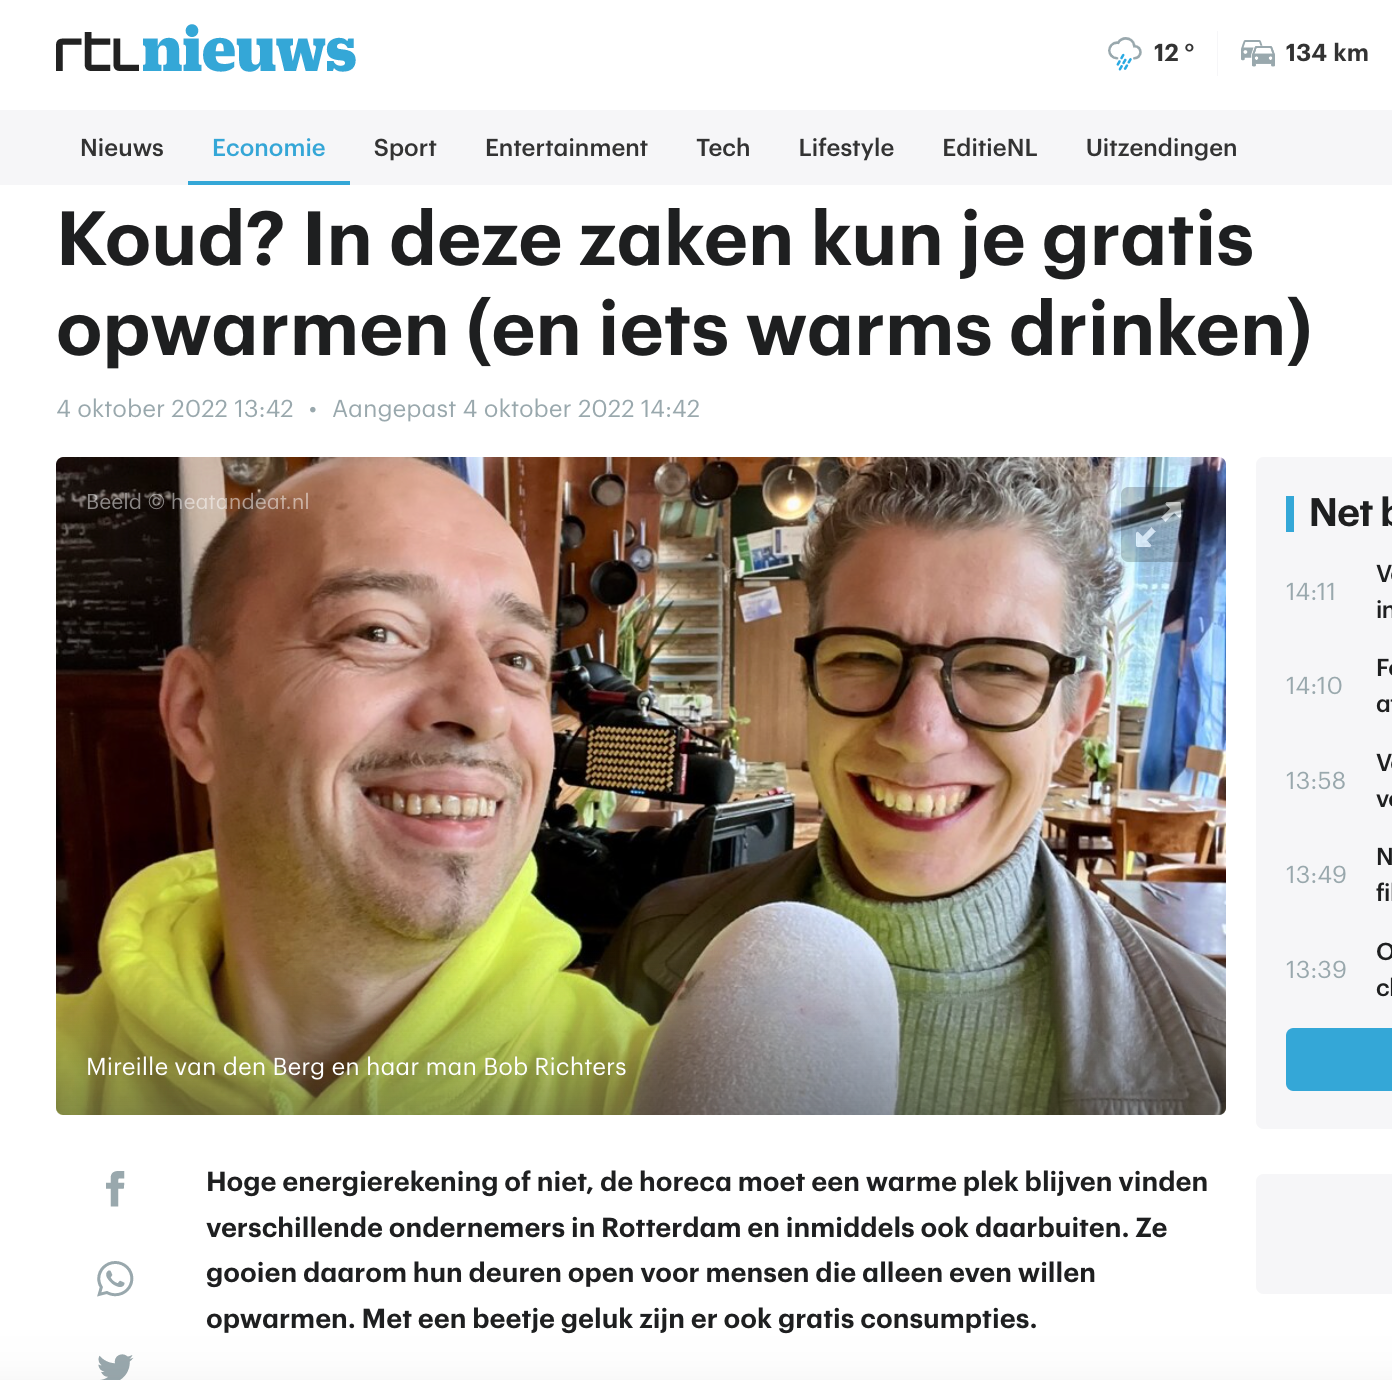Click the blue button under news list

coord(1339,1059)
